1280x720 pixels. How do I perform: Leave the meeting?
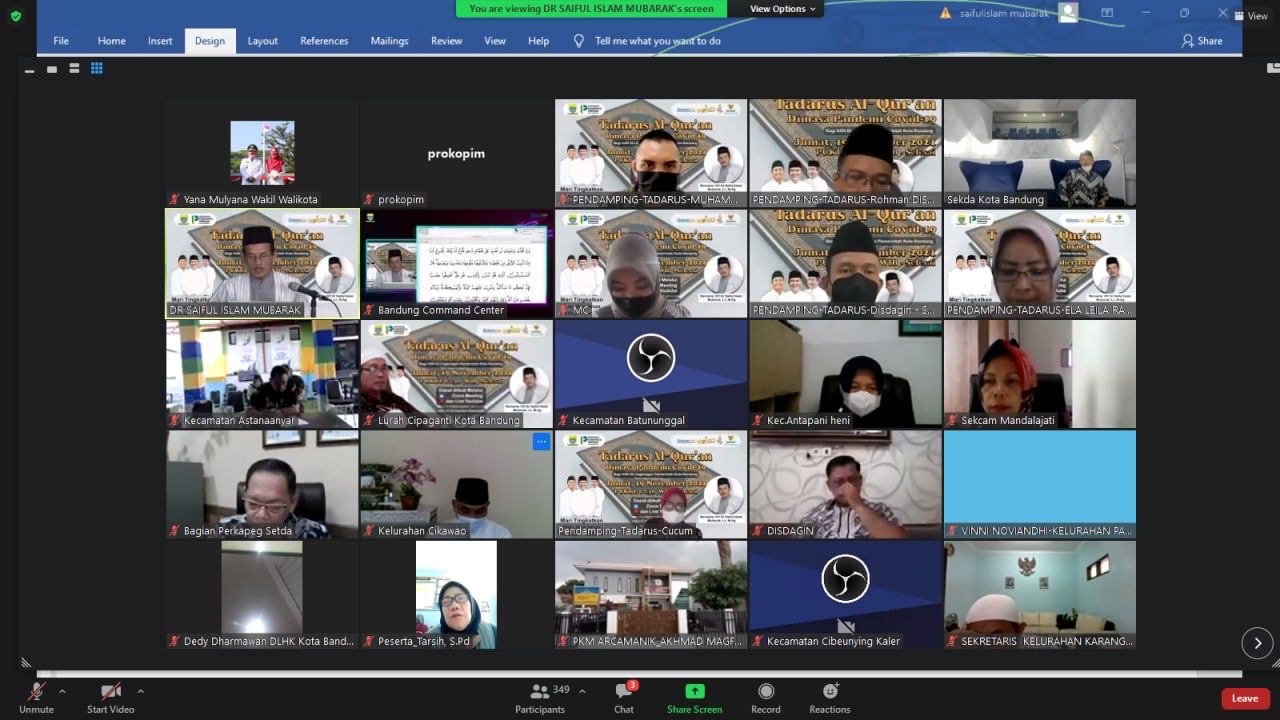(1245, 698)
